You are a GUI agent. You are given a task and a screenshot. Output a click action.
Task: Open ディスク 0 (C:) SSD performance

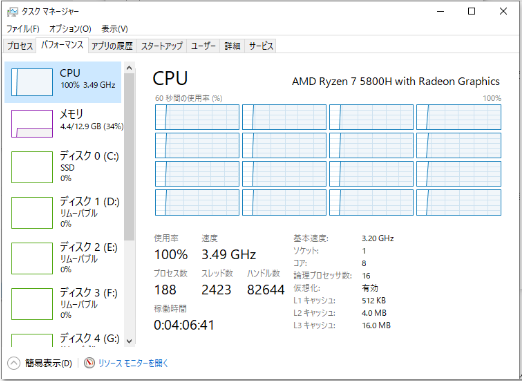(63, 167)
